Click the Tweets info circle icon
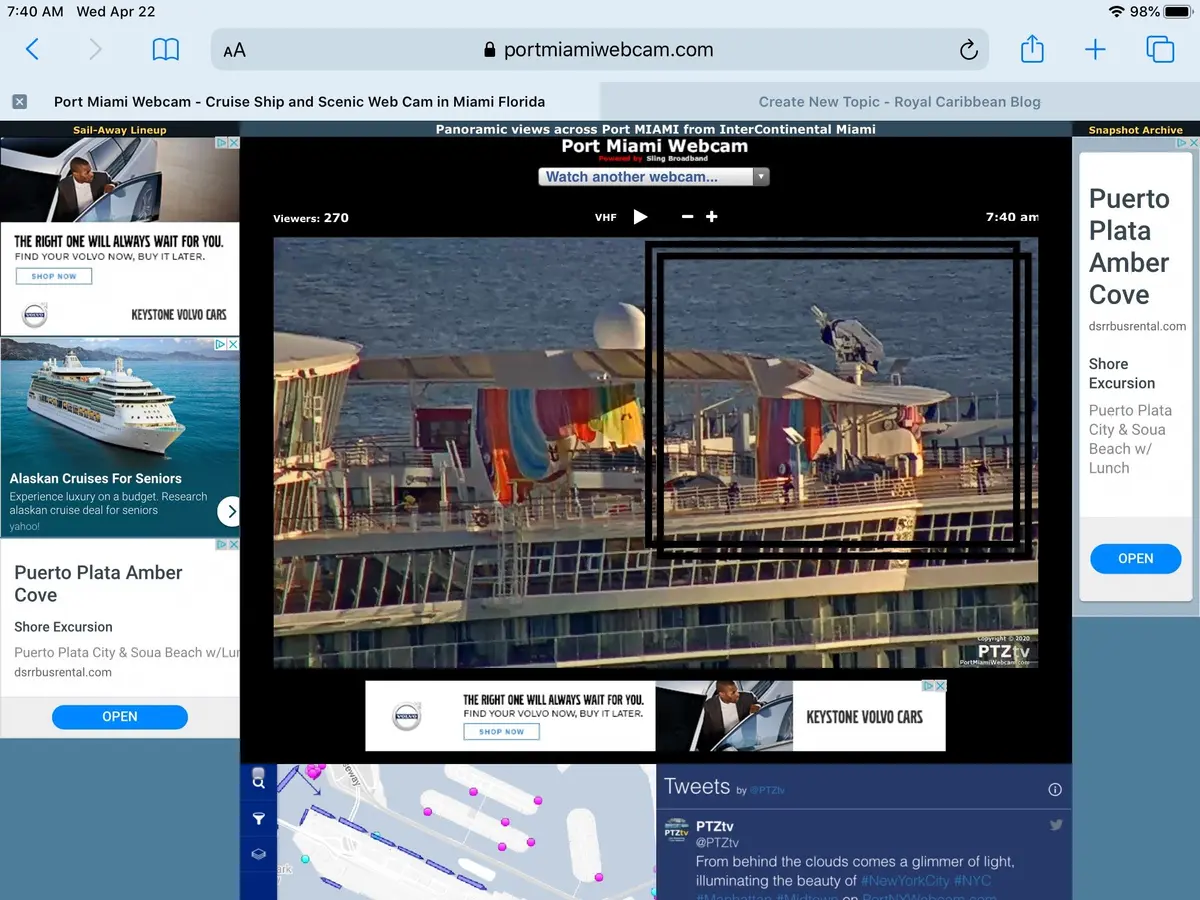This screenshot has width=1200, height=900. (x=1054, y=790)
